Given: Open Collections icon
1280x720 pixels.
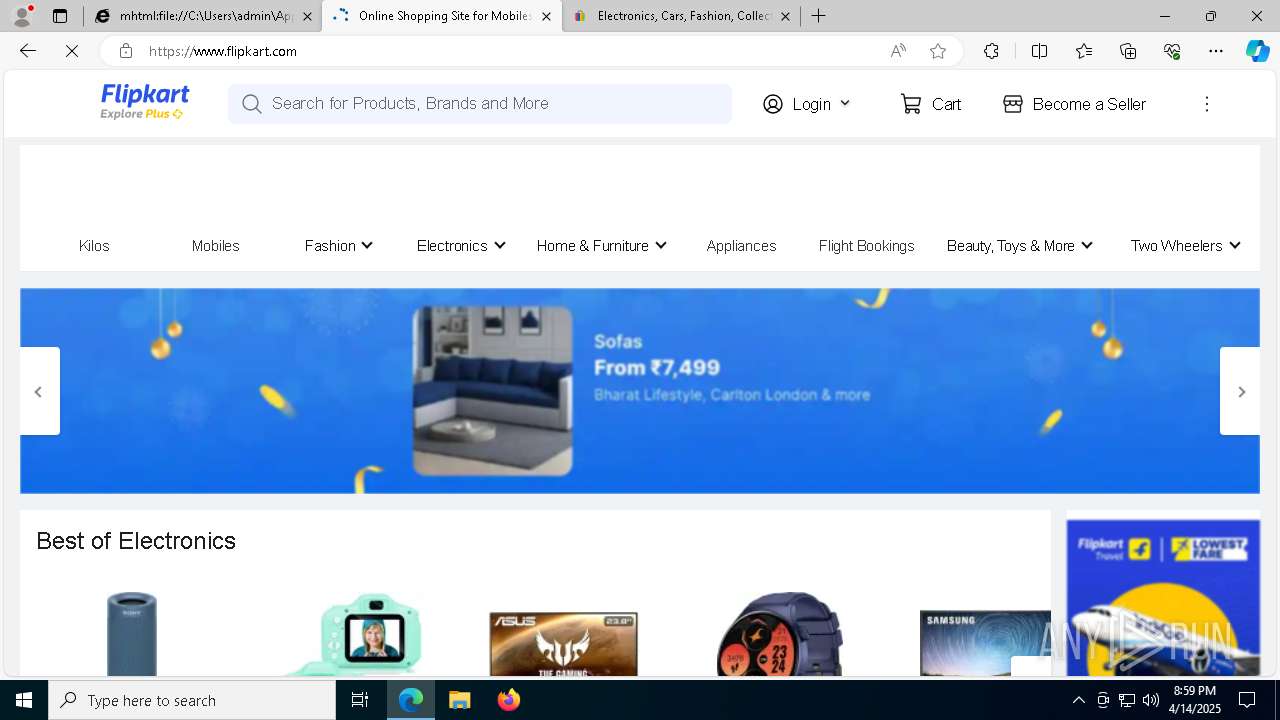Looking at the screenshot, I should pyautogui.click(x=1128, y=51).
